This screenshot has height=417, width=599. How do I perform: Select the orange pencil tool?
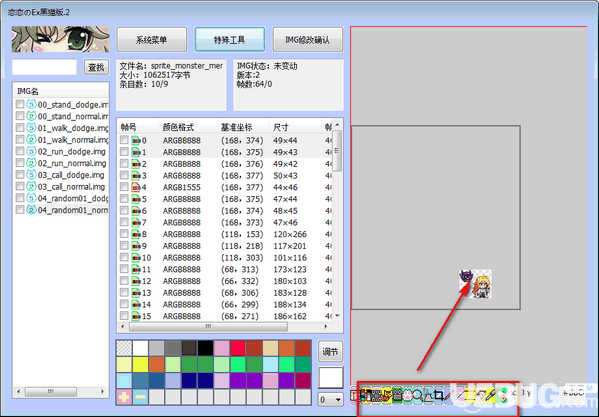[x=449, y=395]
